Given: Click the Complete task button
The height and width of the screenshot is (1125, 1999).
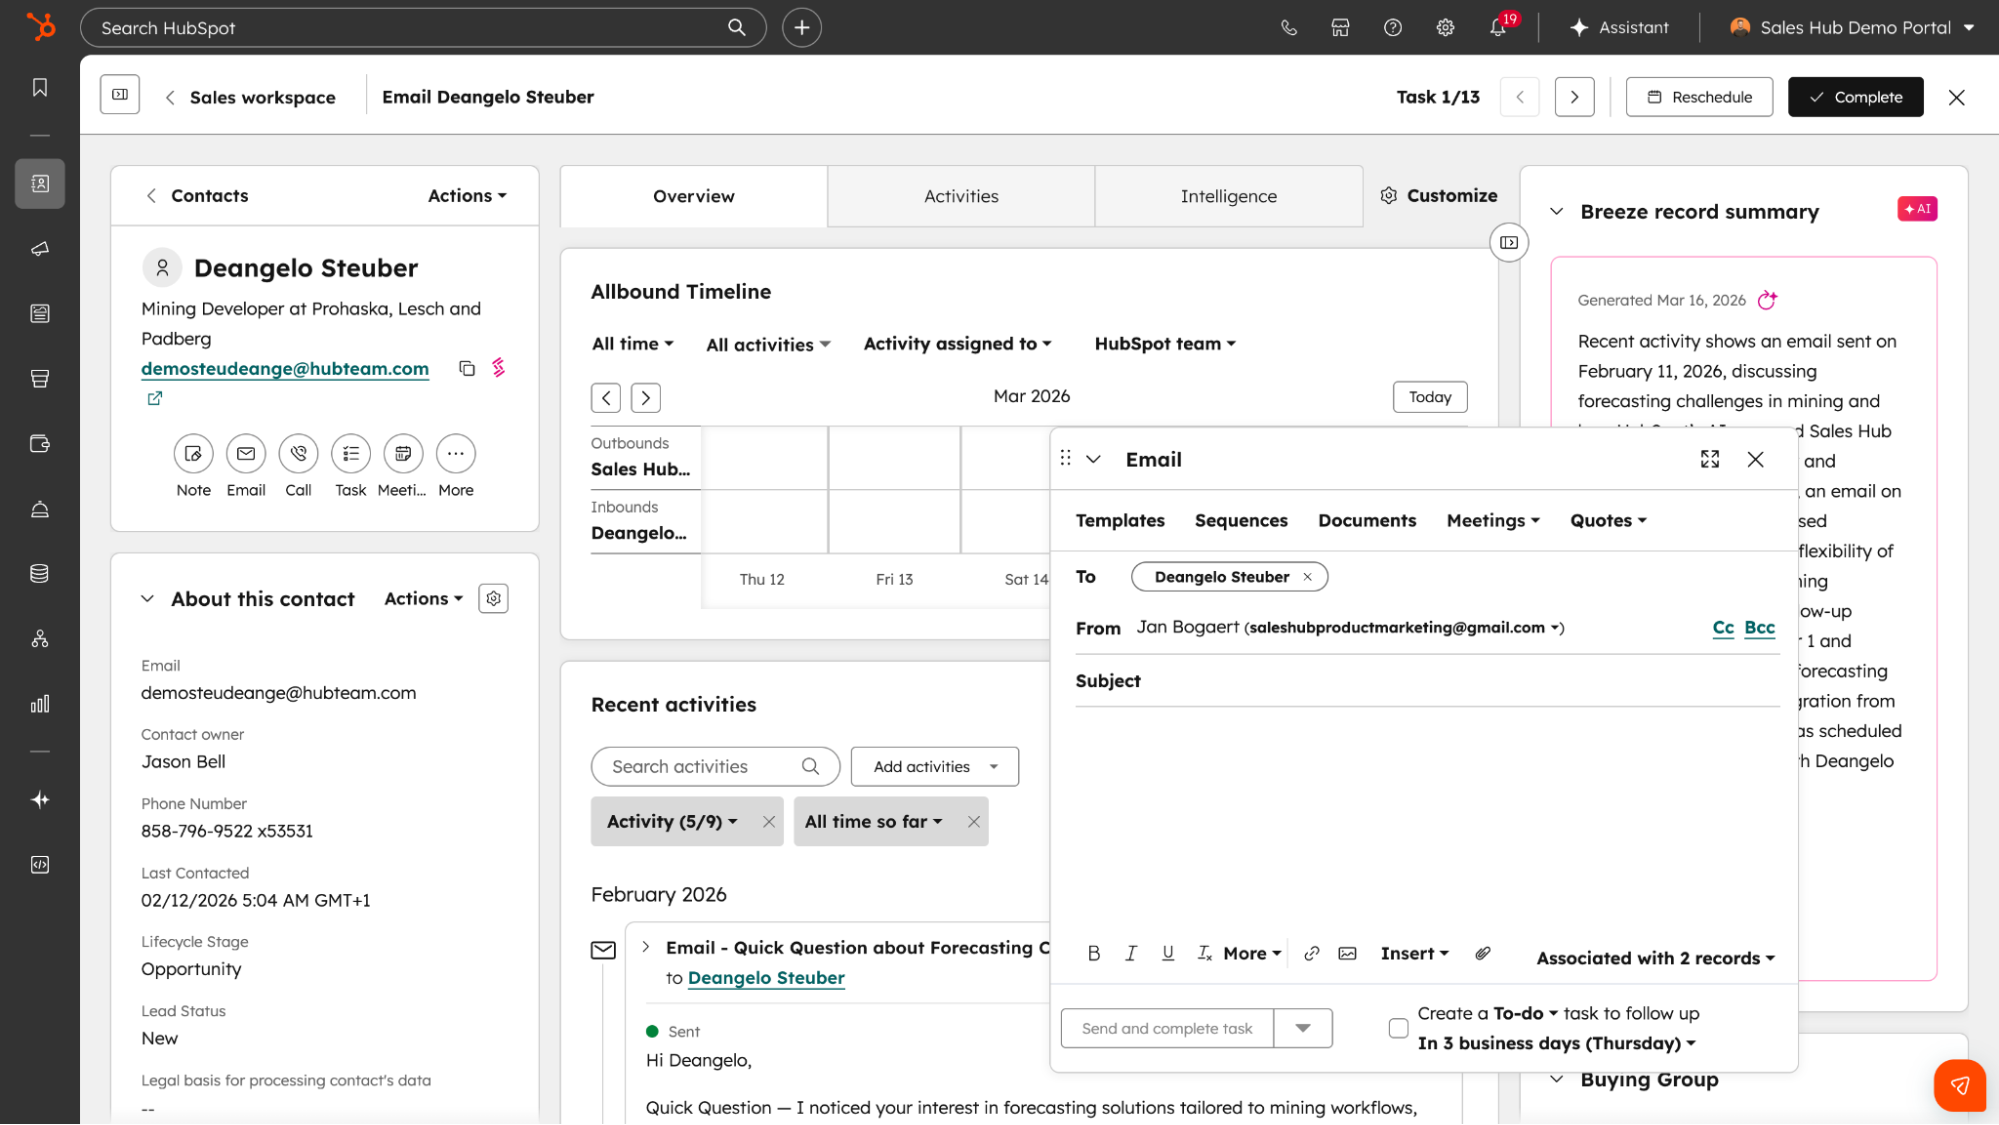Looking at the screenshot, I should tap(1855, 97).
